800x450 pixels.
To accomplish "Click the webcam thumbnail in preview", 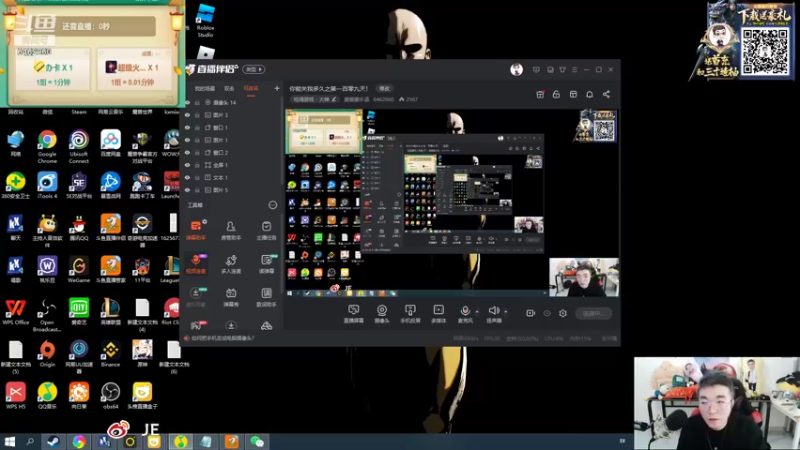I will (584, 277).
